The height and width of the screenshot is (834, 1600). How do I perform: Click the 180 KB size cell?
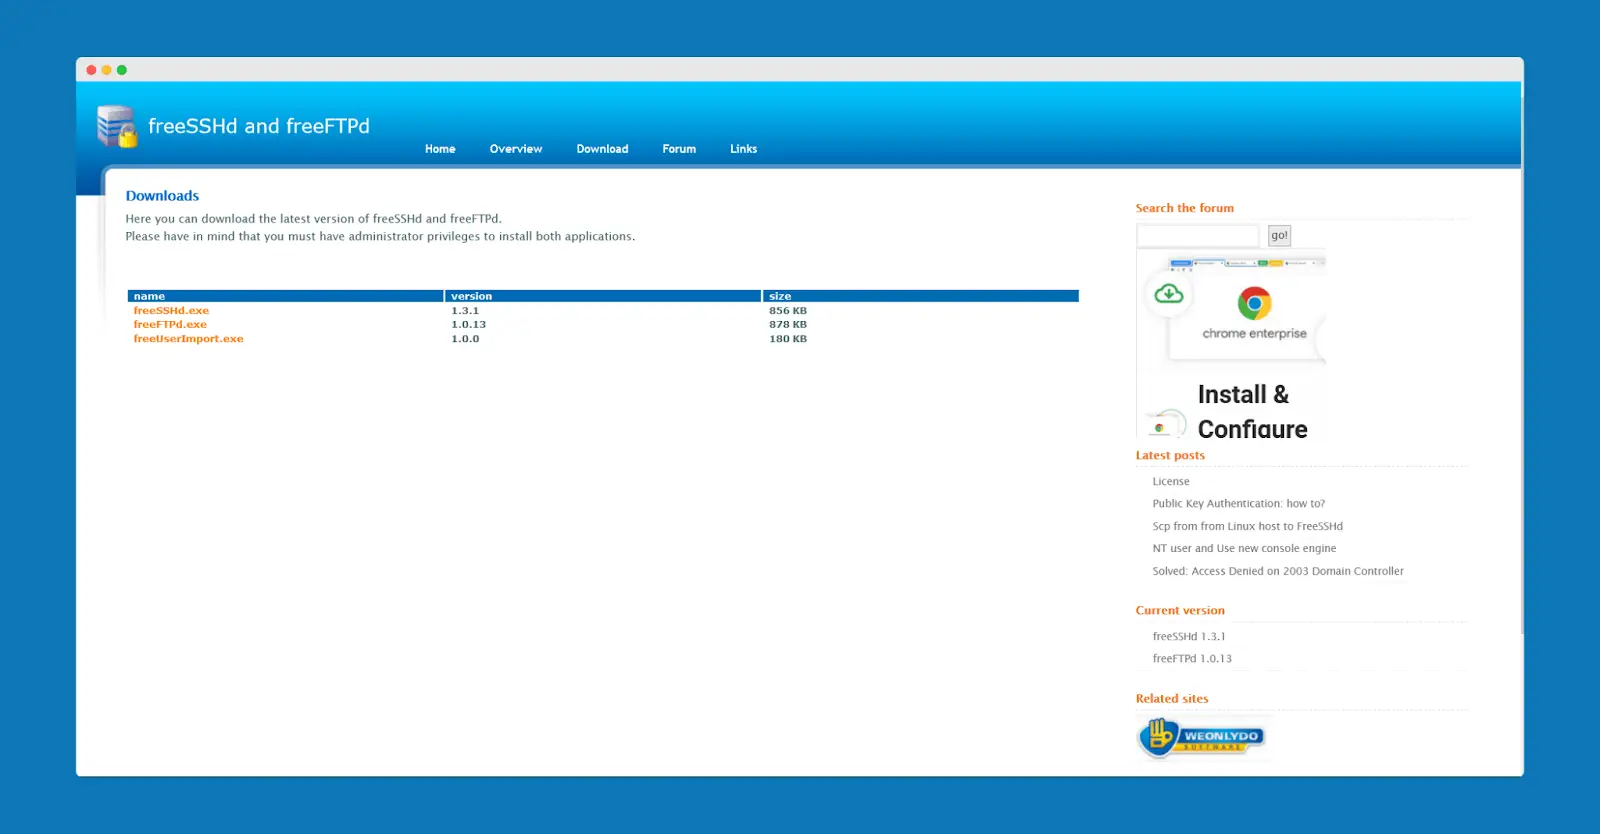(x=788, y=339)
